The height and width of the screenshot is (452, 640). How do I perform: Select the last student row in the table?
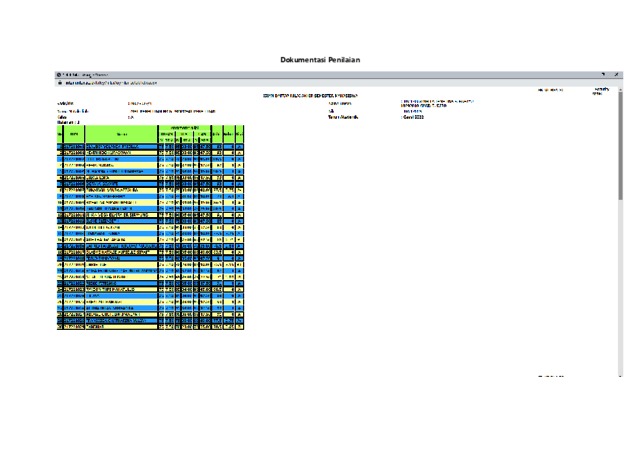click(150, 326)
